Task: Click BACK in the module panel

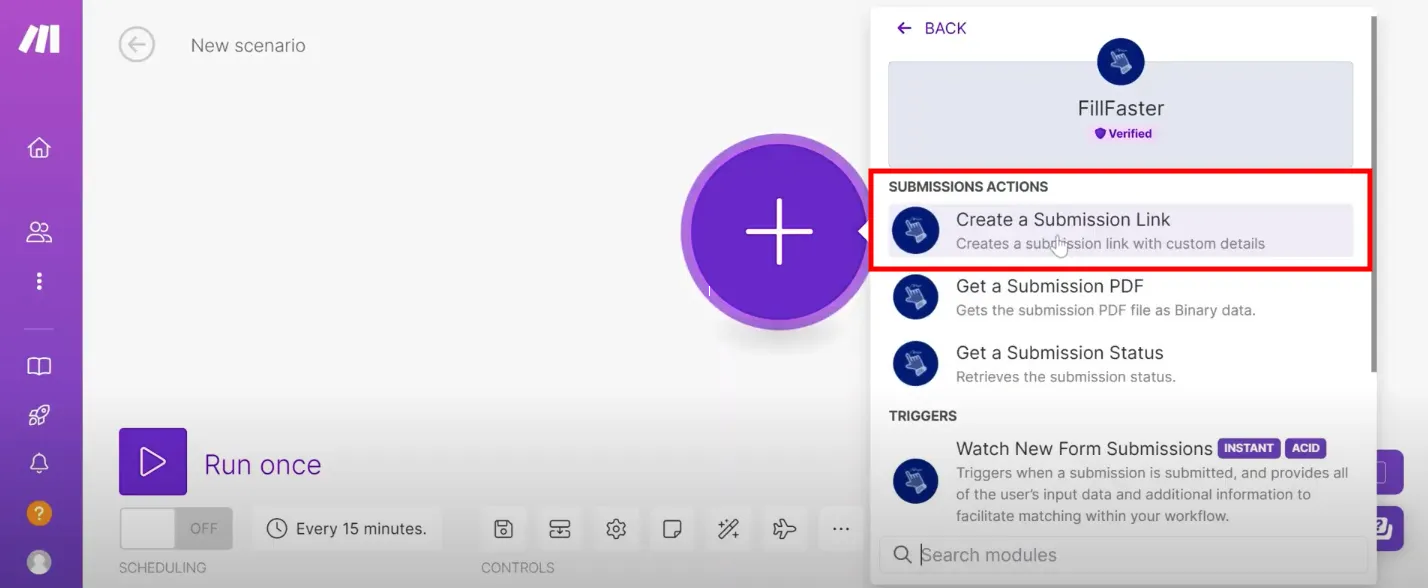Action: pos(931,28)
